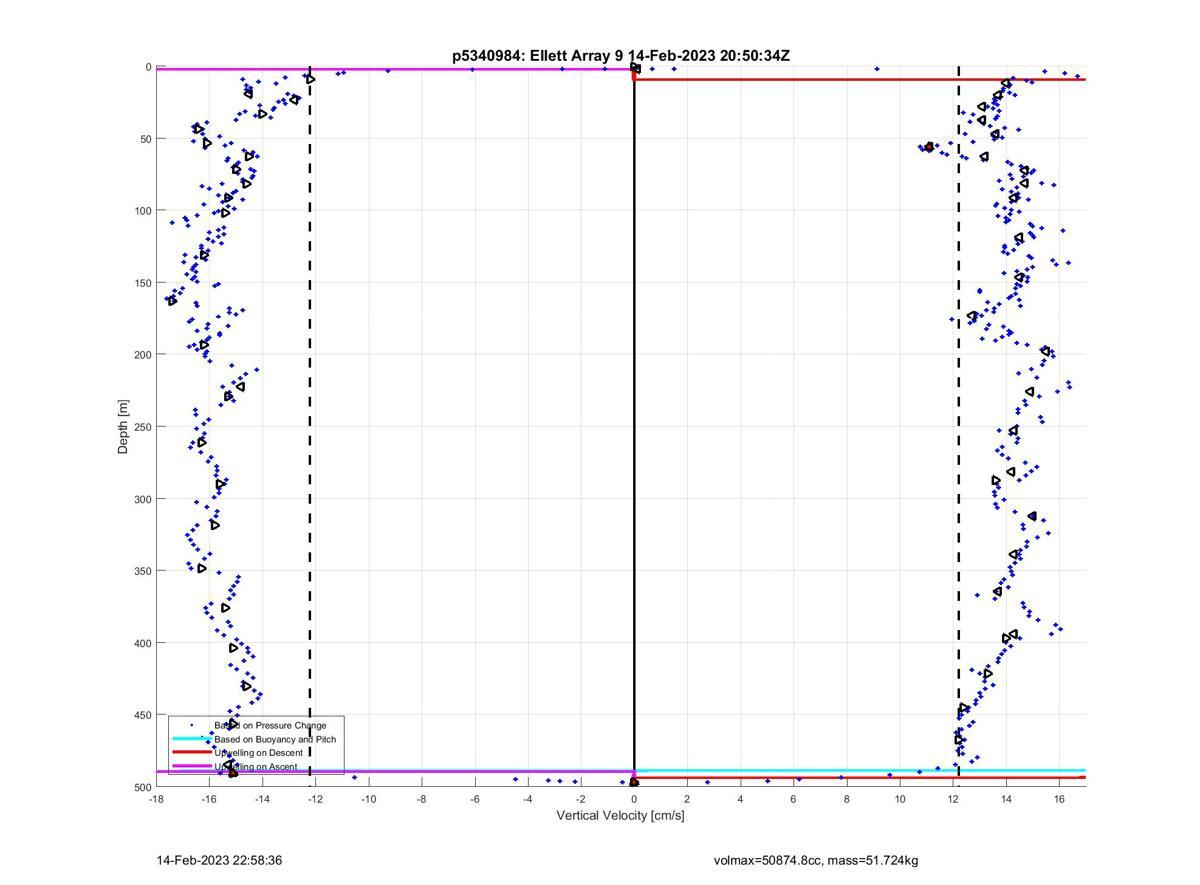Screen dimensions: 1200x885
Task: Click the cyan horizontal line near 490 m
Action: 860,770
